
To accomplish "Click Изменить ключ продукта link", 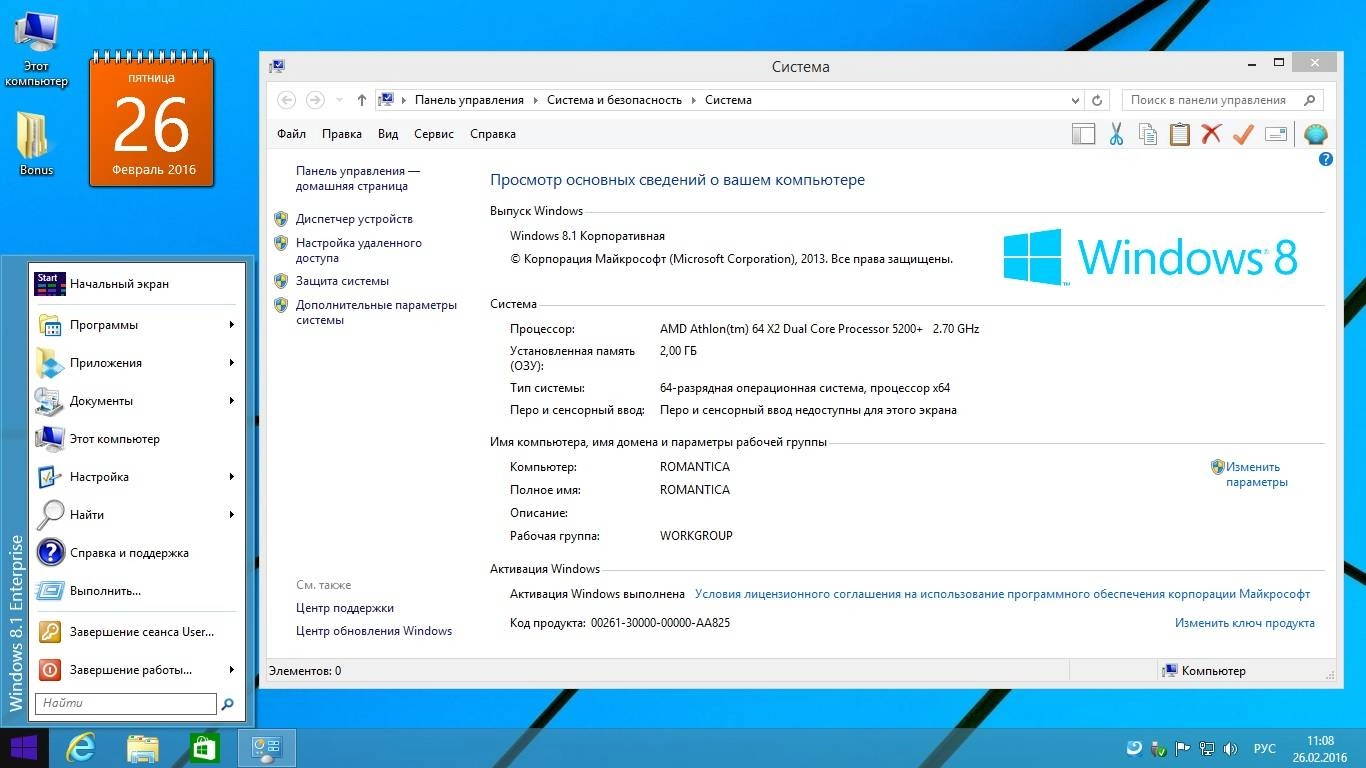I will tap(1245, 623).
